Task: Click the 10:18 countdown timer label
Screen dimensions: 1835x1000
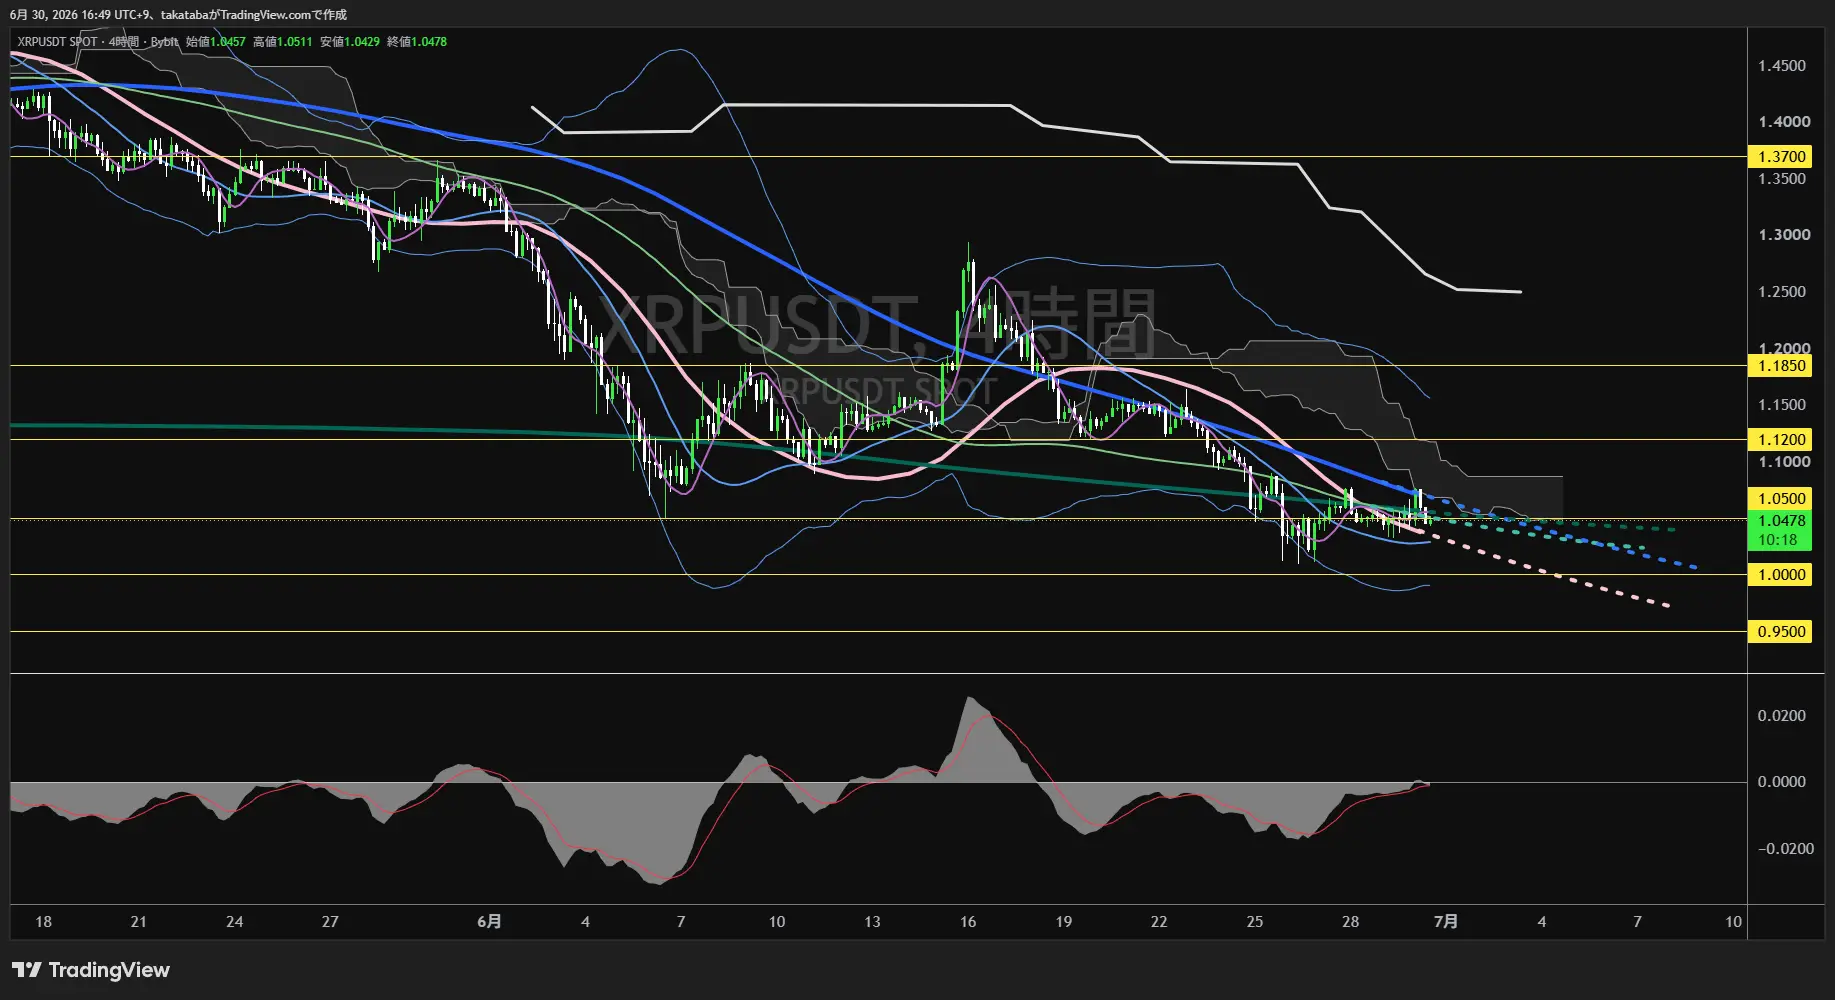Action: pos(1778,540)
